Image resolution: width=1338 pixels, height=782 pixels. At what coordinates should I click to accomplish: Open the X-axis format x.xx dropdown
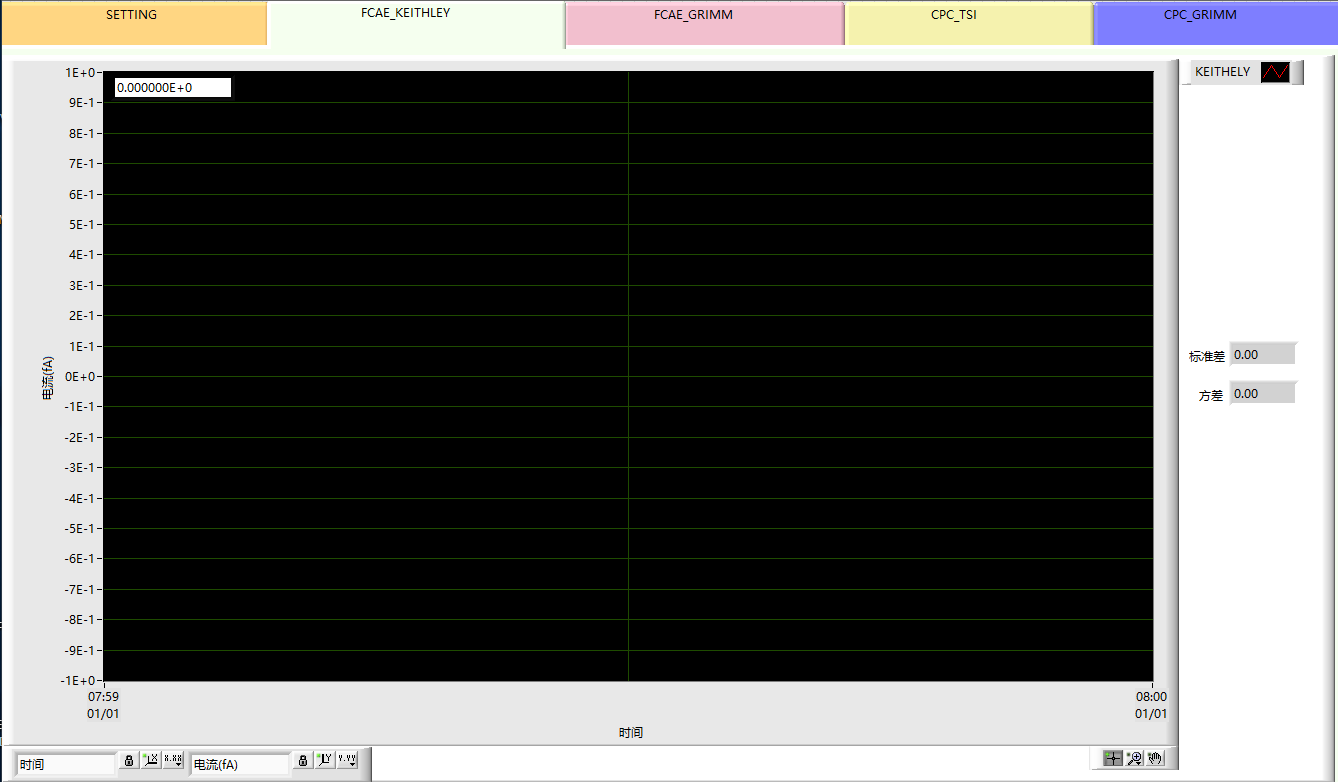pos(173,760)
